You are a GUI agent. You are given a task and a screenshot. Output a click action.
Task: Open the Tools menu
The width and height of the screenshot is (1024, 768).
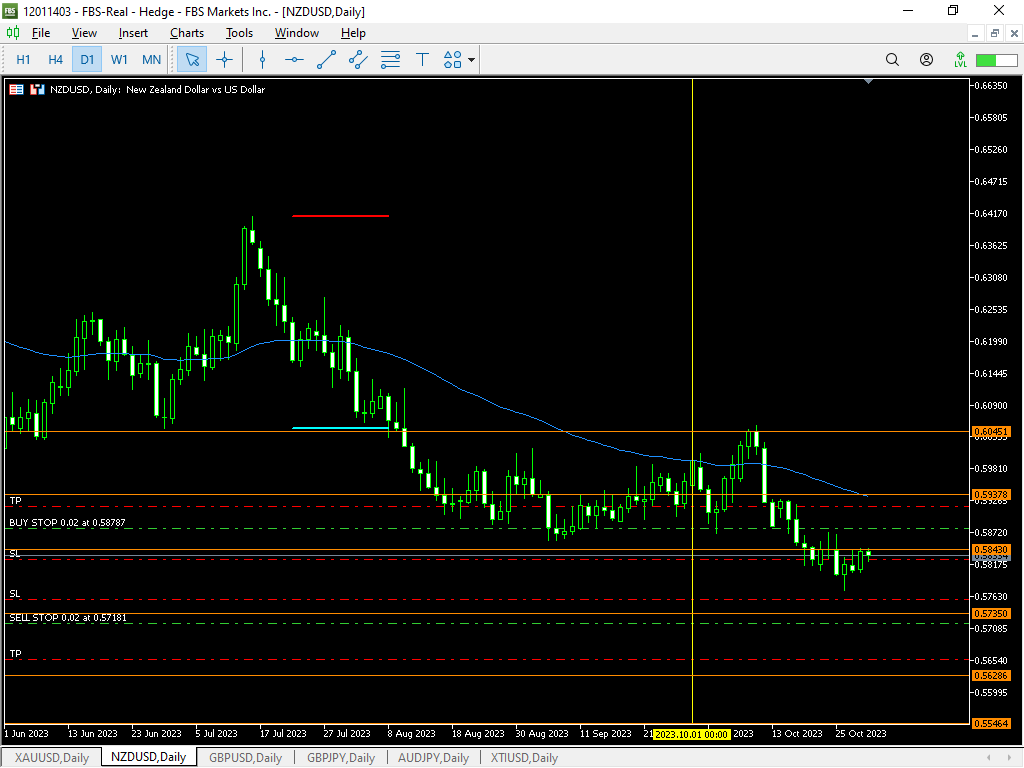[239, 33]
